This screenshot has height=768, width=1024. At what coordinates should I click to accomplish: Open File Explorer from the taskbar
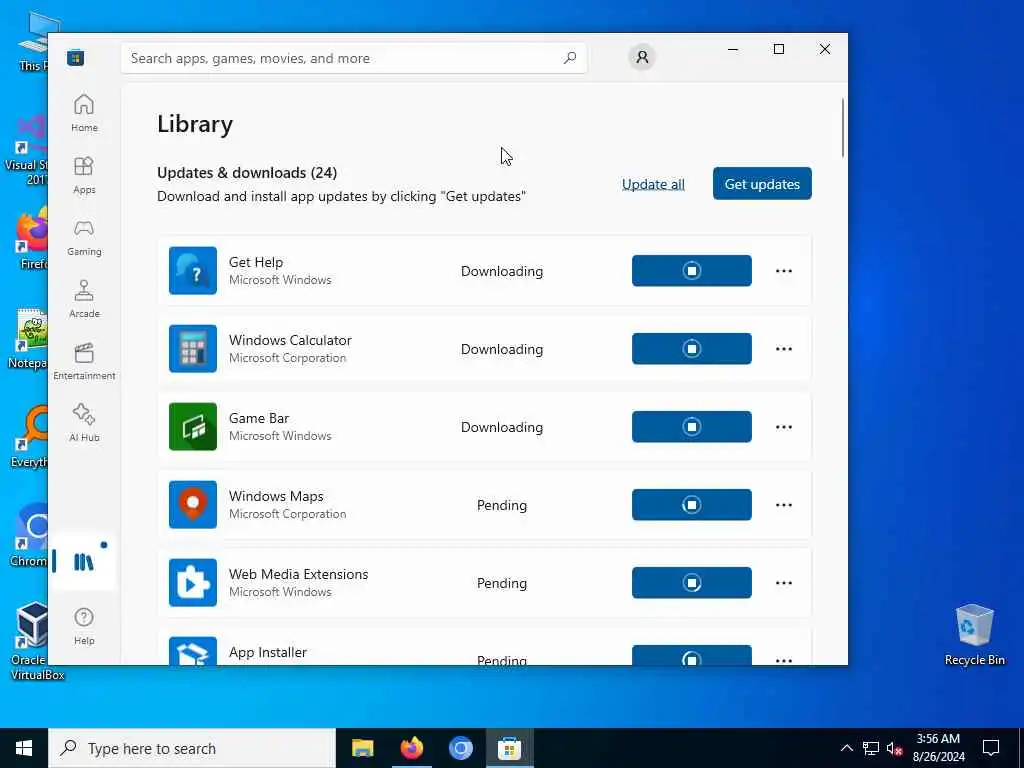(362, 748)
